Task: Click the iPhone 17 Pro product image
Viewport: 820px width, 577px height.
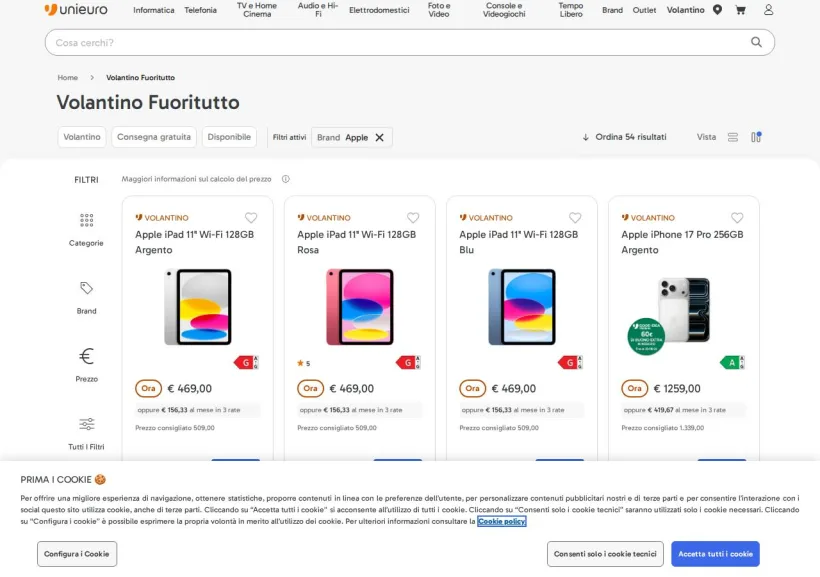Action: pos(684,310)
